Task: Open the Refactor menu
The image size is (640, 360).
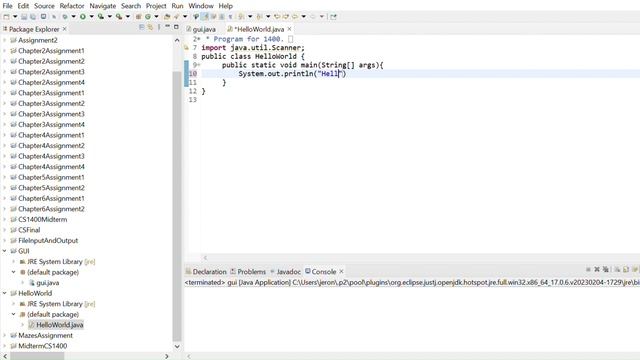Action: click(72, 6)
